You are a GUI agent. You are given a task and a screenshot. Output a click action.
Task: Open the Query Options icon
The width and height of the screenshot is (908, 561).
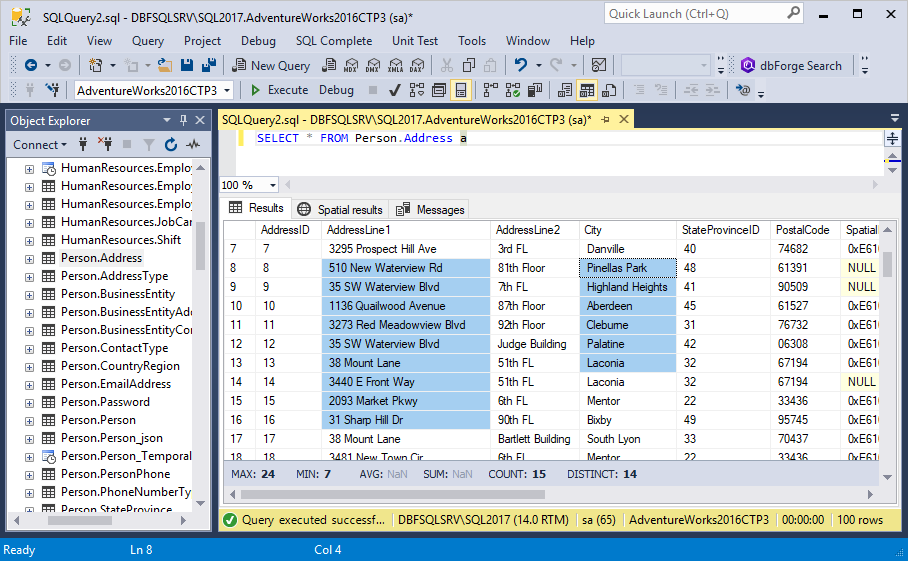439,90
